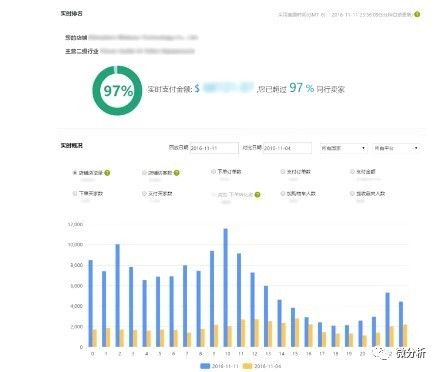Select the 下单订单数 radio button

click(x=213, y=172)
